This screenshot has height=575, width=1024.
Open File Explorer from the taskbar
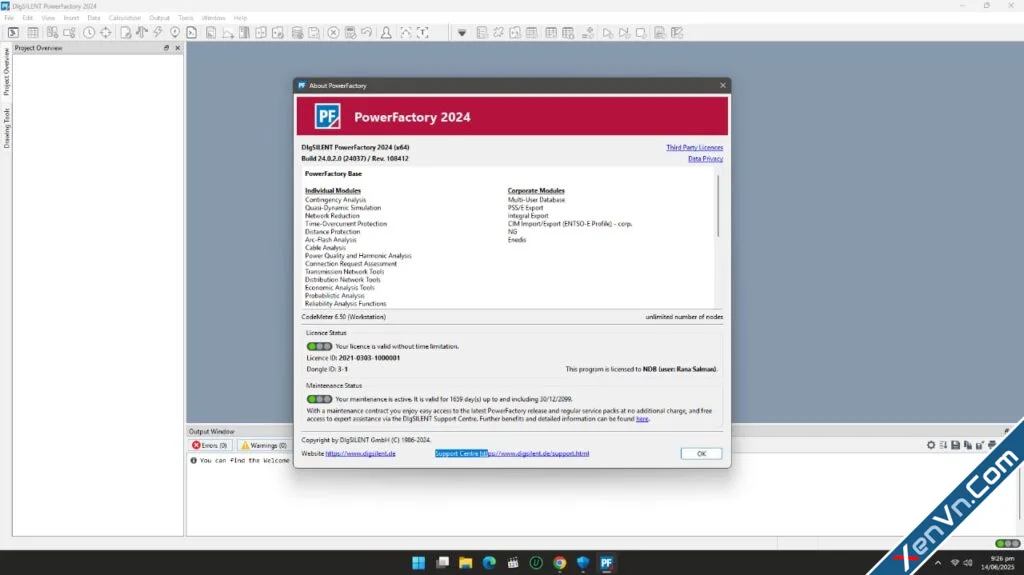tap(466, 563)
